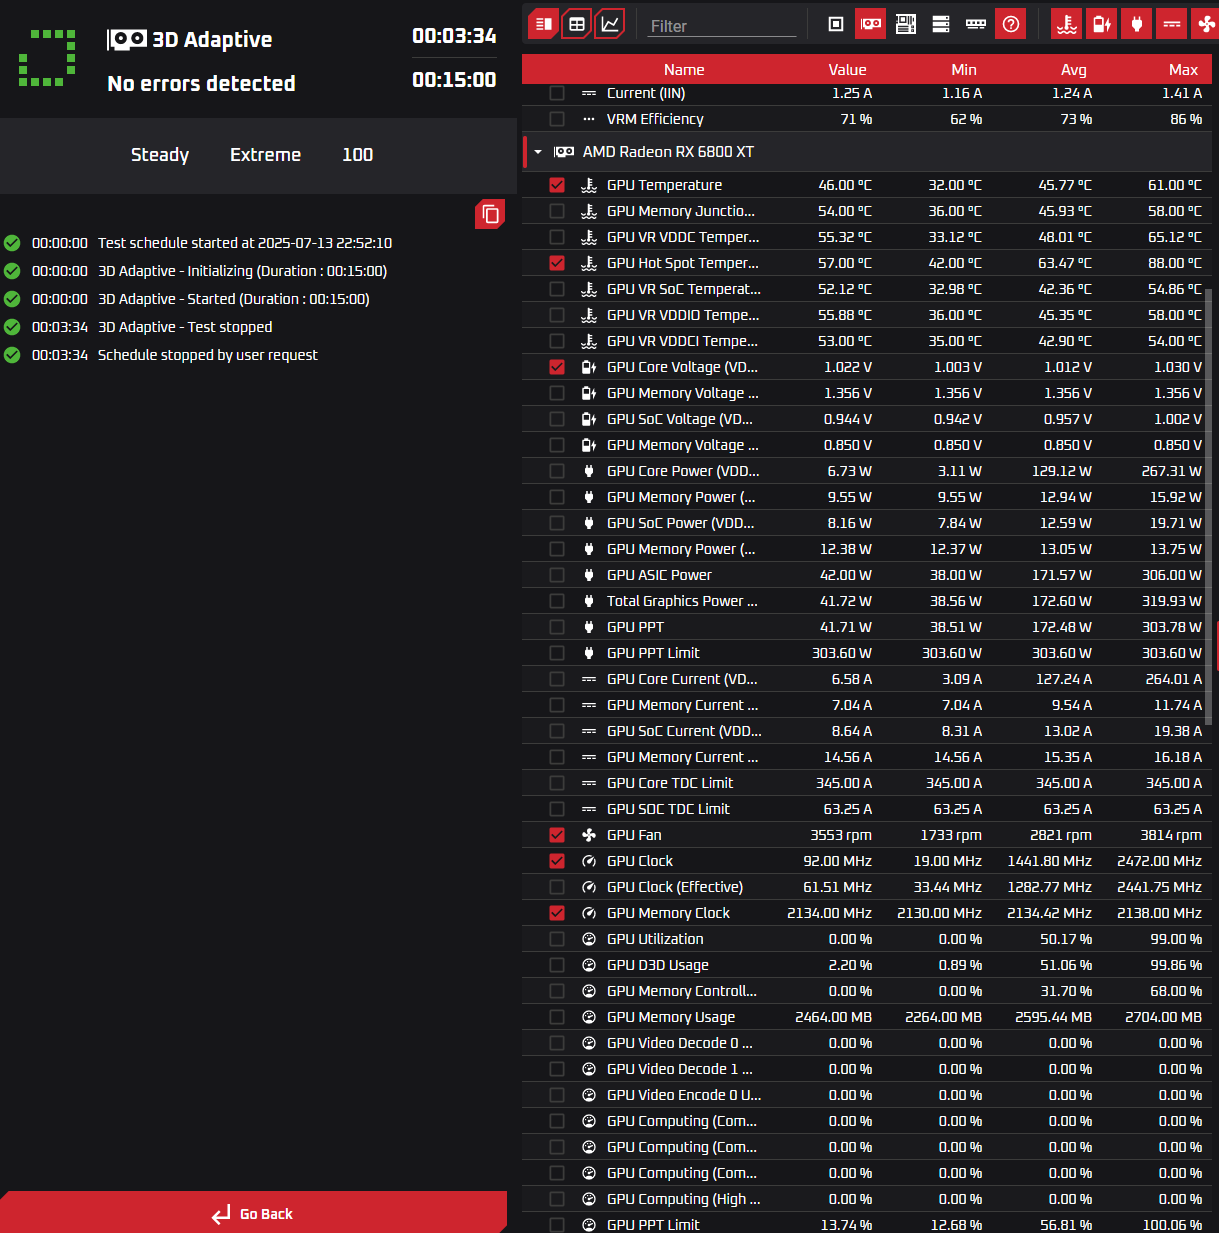
Task: Toggle fan sensor type filter
Action: (x=1205, y=24)
